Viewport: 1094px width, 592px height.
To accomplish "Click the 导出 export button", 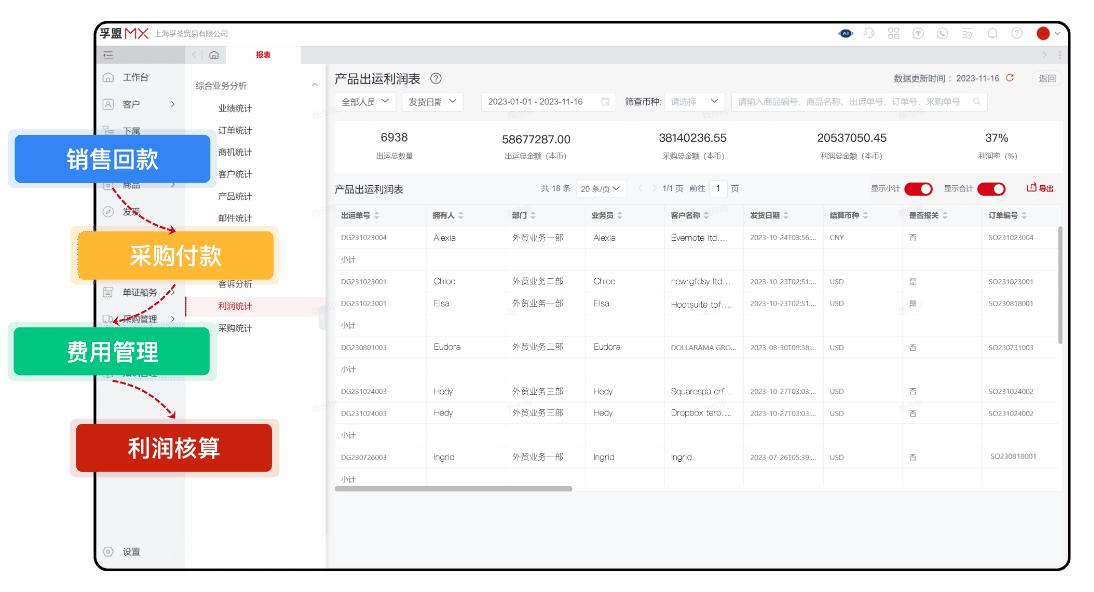I will click(1040, 189).
